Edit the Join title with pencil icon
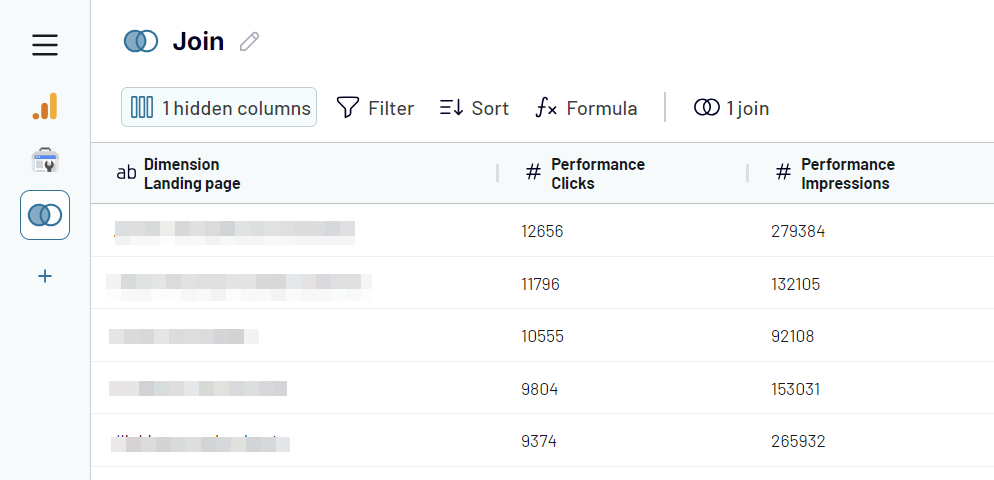 coord(249,42)
